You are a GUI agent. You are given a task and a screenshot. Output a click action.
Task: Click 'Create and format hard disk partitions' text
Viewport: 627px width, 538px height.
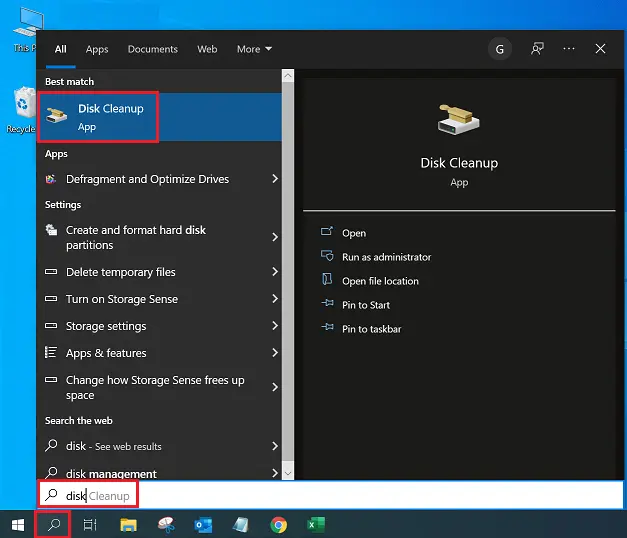[136, 238]
